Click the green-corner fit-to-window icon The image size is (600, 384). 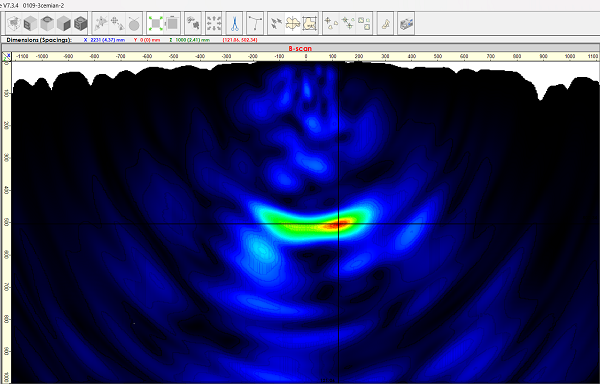tap(156, 24)
